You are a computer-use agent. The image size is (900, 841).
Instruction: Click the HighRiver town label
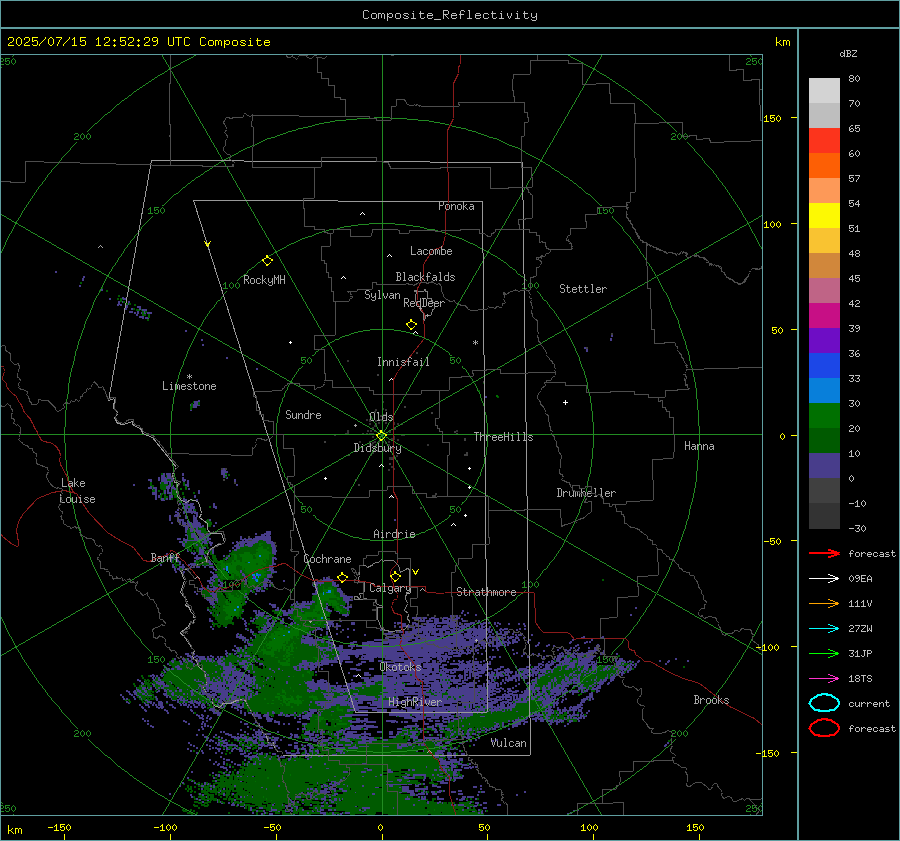pos(414,702)
